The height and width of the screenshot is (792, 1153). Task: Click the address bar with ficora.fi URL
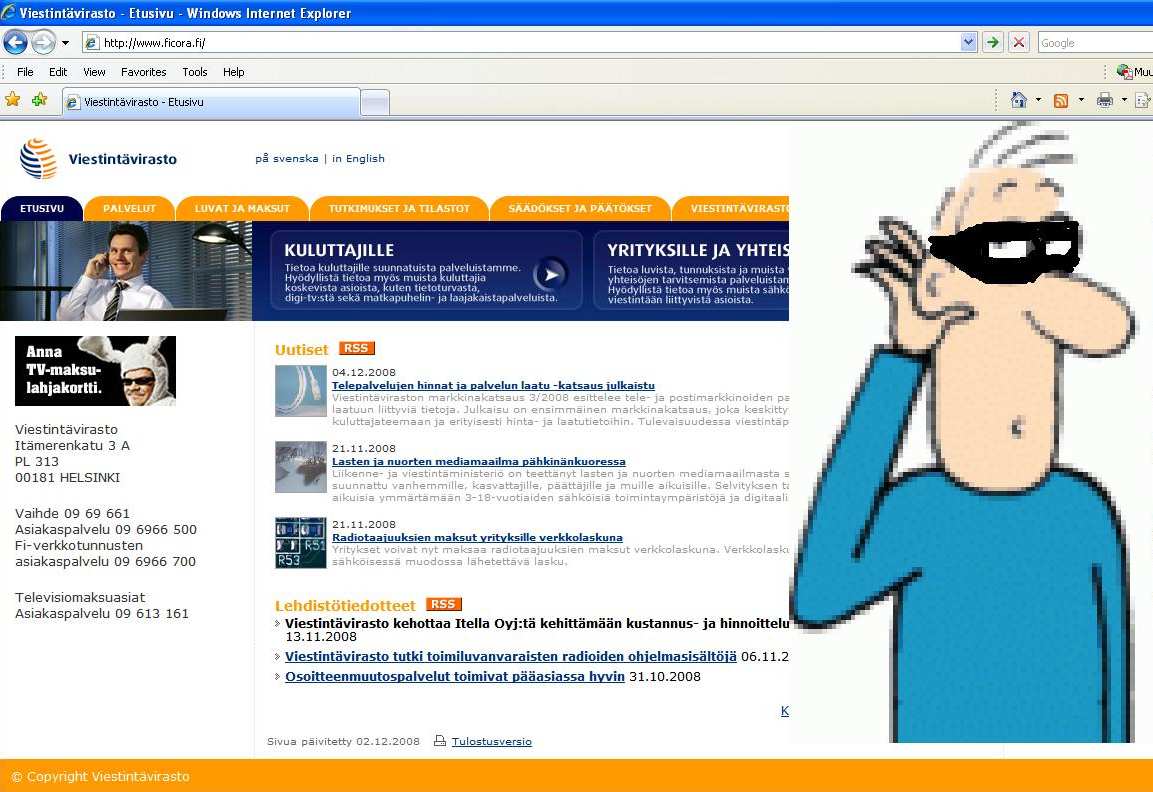point(521,43)
